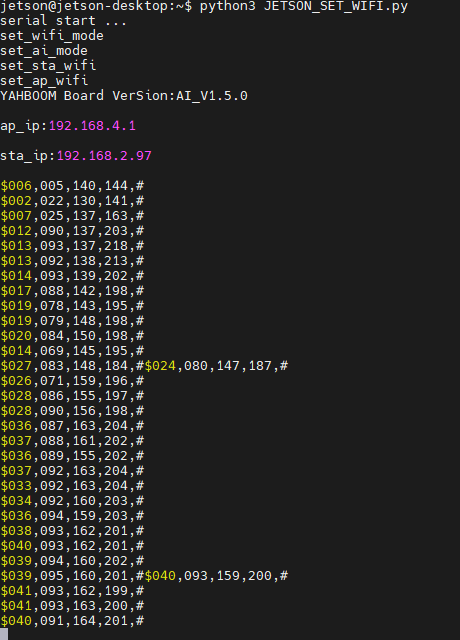This screenshot has height=640, width=460.
Task: Click the ap_ip address 192.168.4.1
Action: pyautogui.click(x=92, y=126)
